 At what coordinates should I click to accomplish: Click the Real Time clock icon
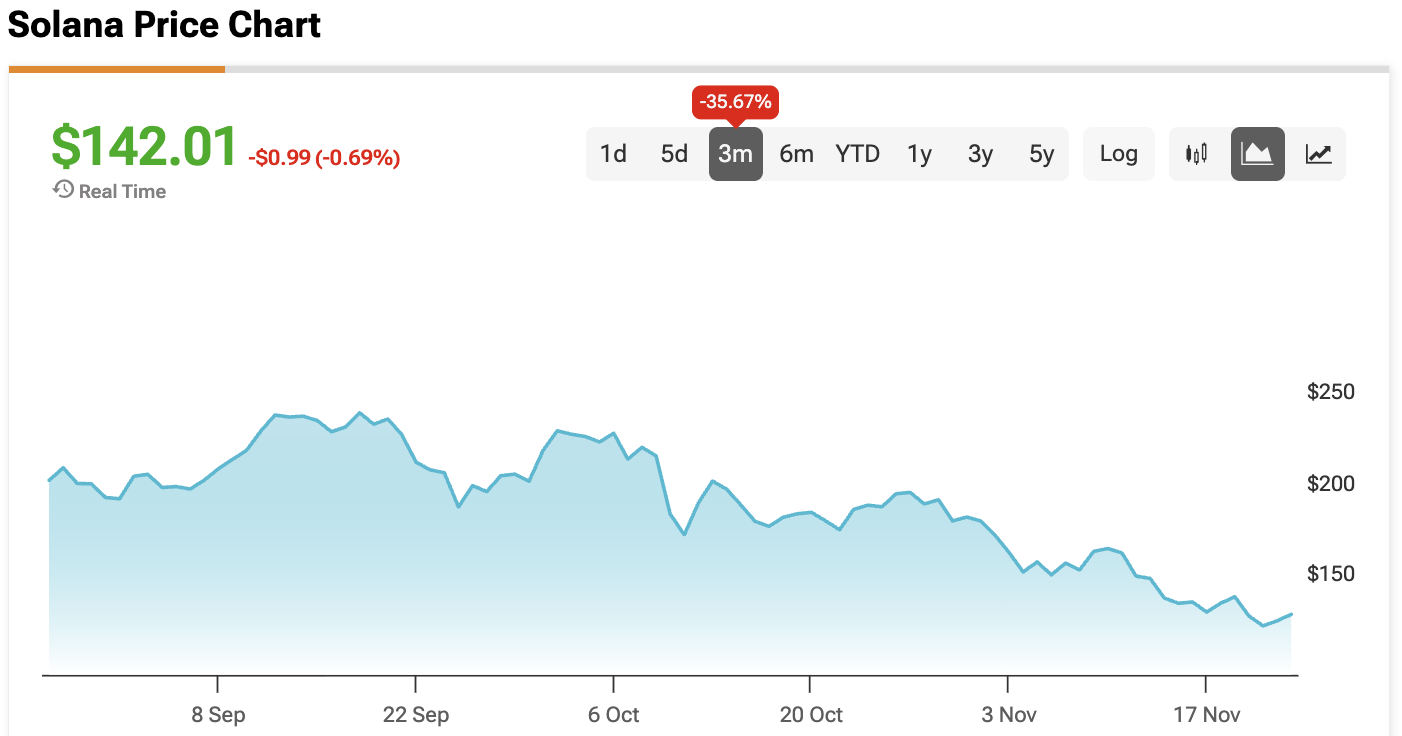point(63,190)
